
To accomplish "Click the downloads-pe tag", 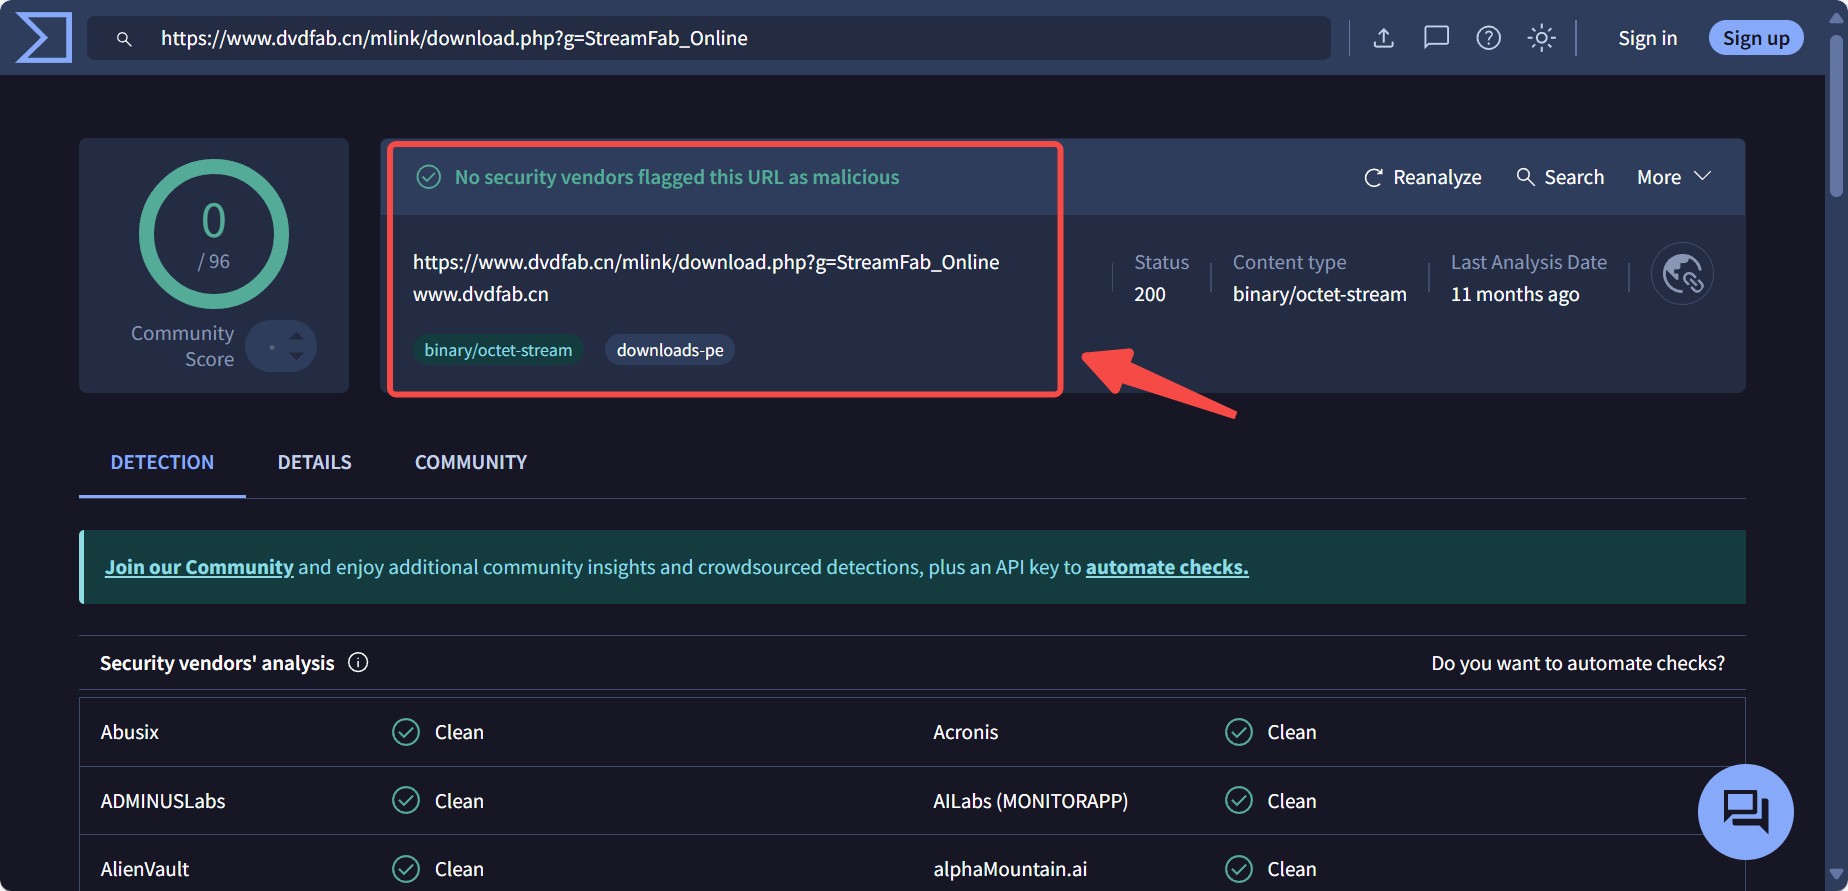I will 669,350.
